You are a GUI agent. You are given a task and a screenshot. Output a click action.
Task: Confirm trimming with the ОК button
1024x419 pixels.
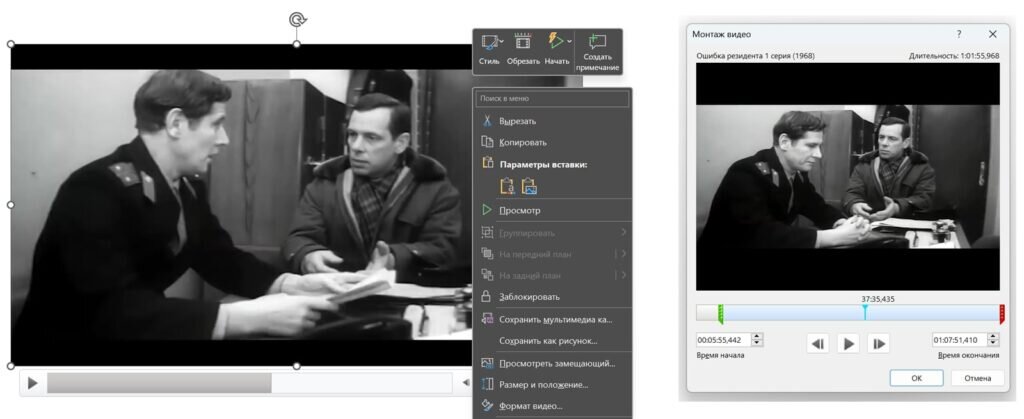[916, 378]
